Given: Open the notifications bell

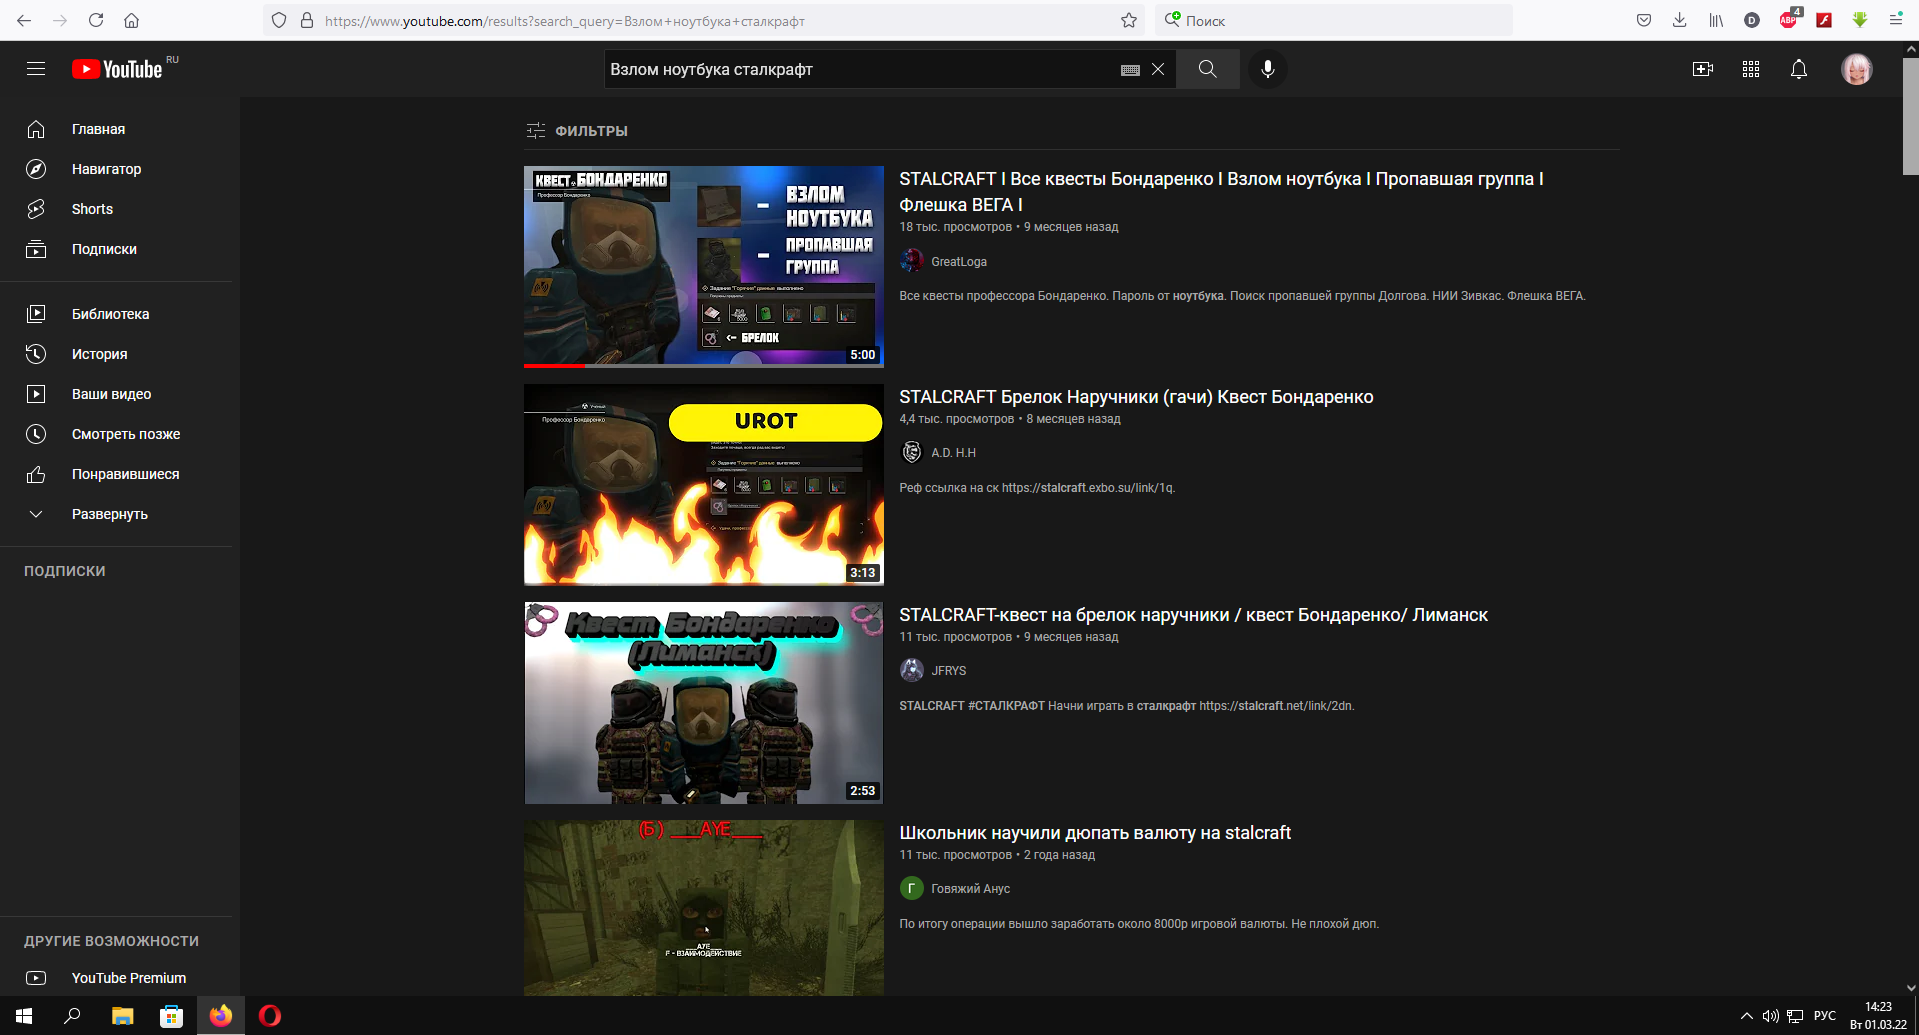Looking at the screenshot, I should click(x=1799, y=69).
